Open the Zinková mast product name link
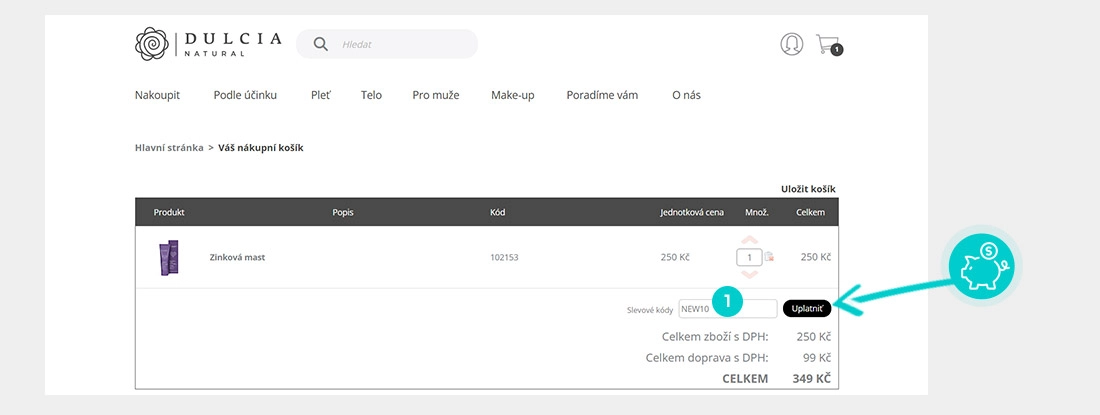 coord(237,257)
